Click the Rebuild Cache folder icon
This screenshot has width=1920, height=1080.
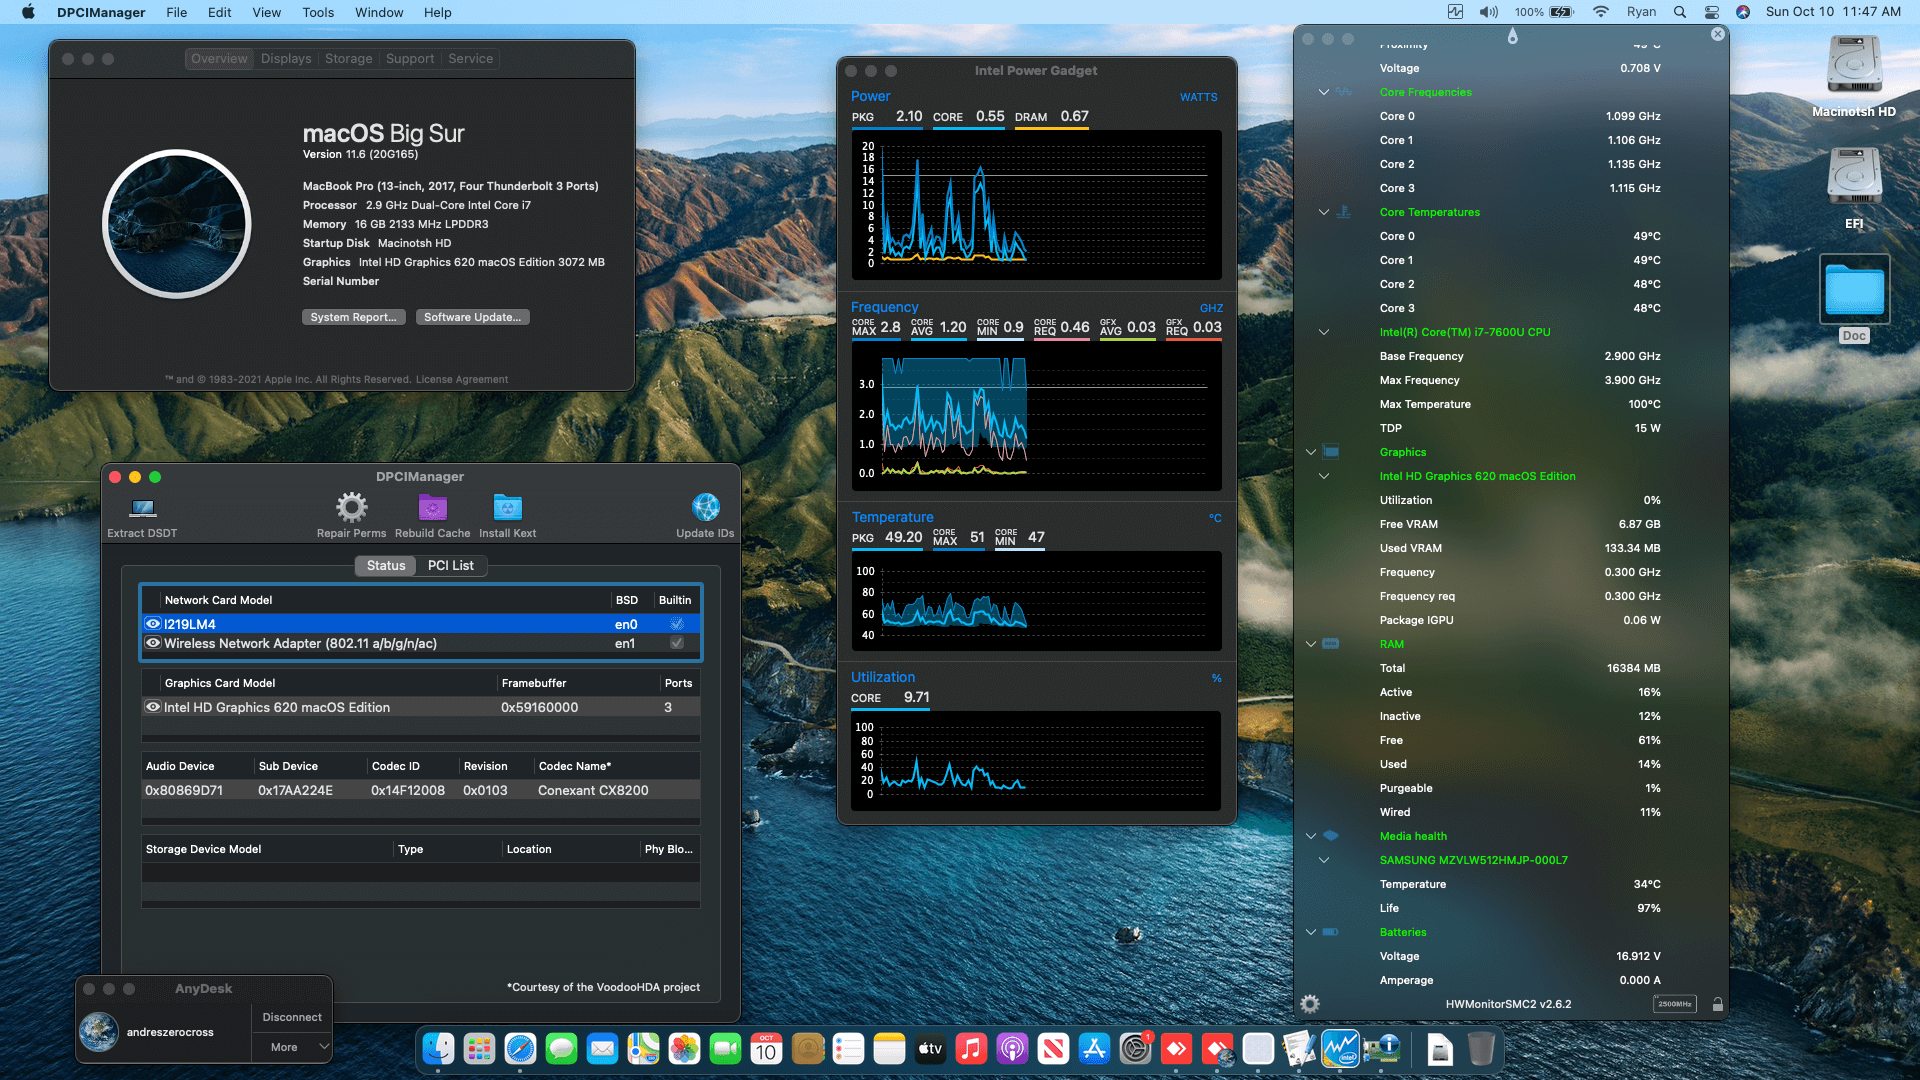[x=432, y=508]
